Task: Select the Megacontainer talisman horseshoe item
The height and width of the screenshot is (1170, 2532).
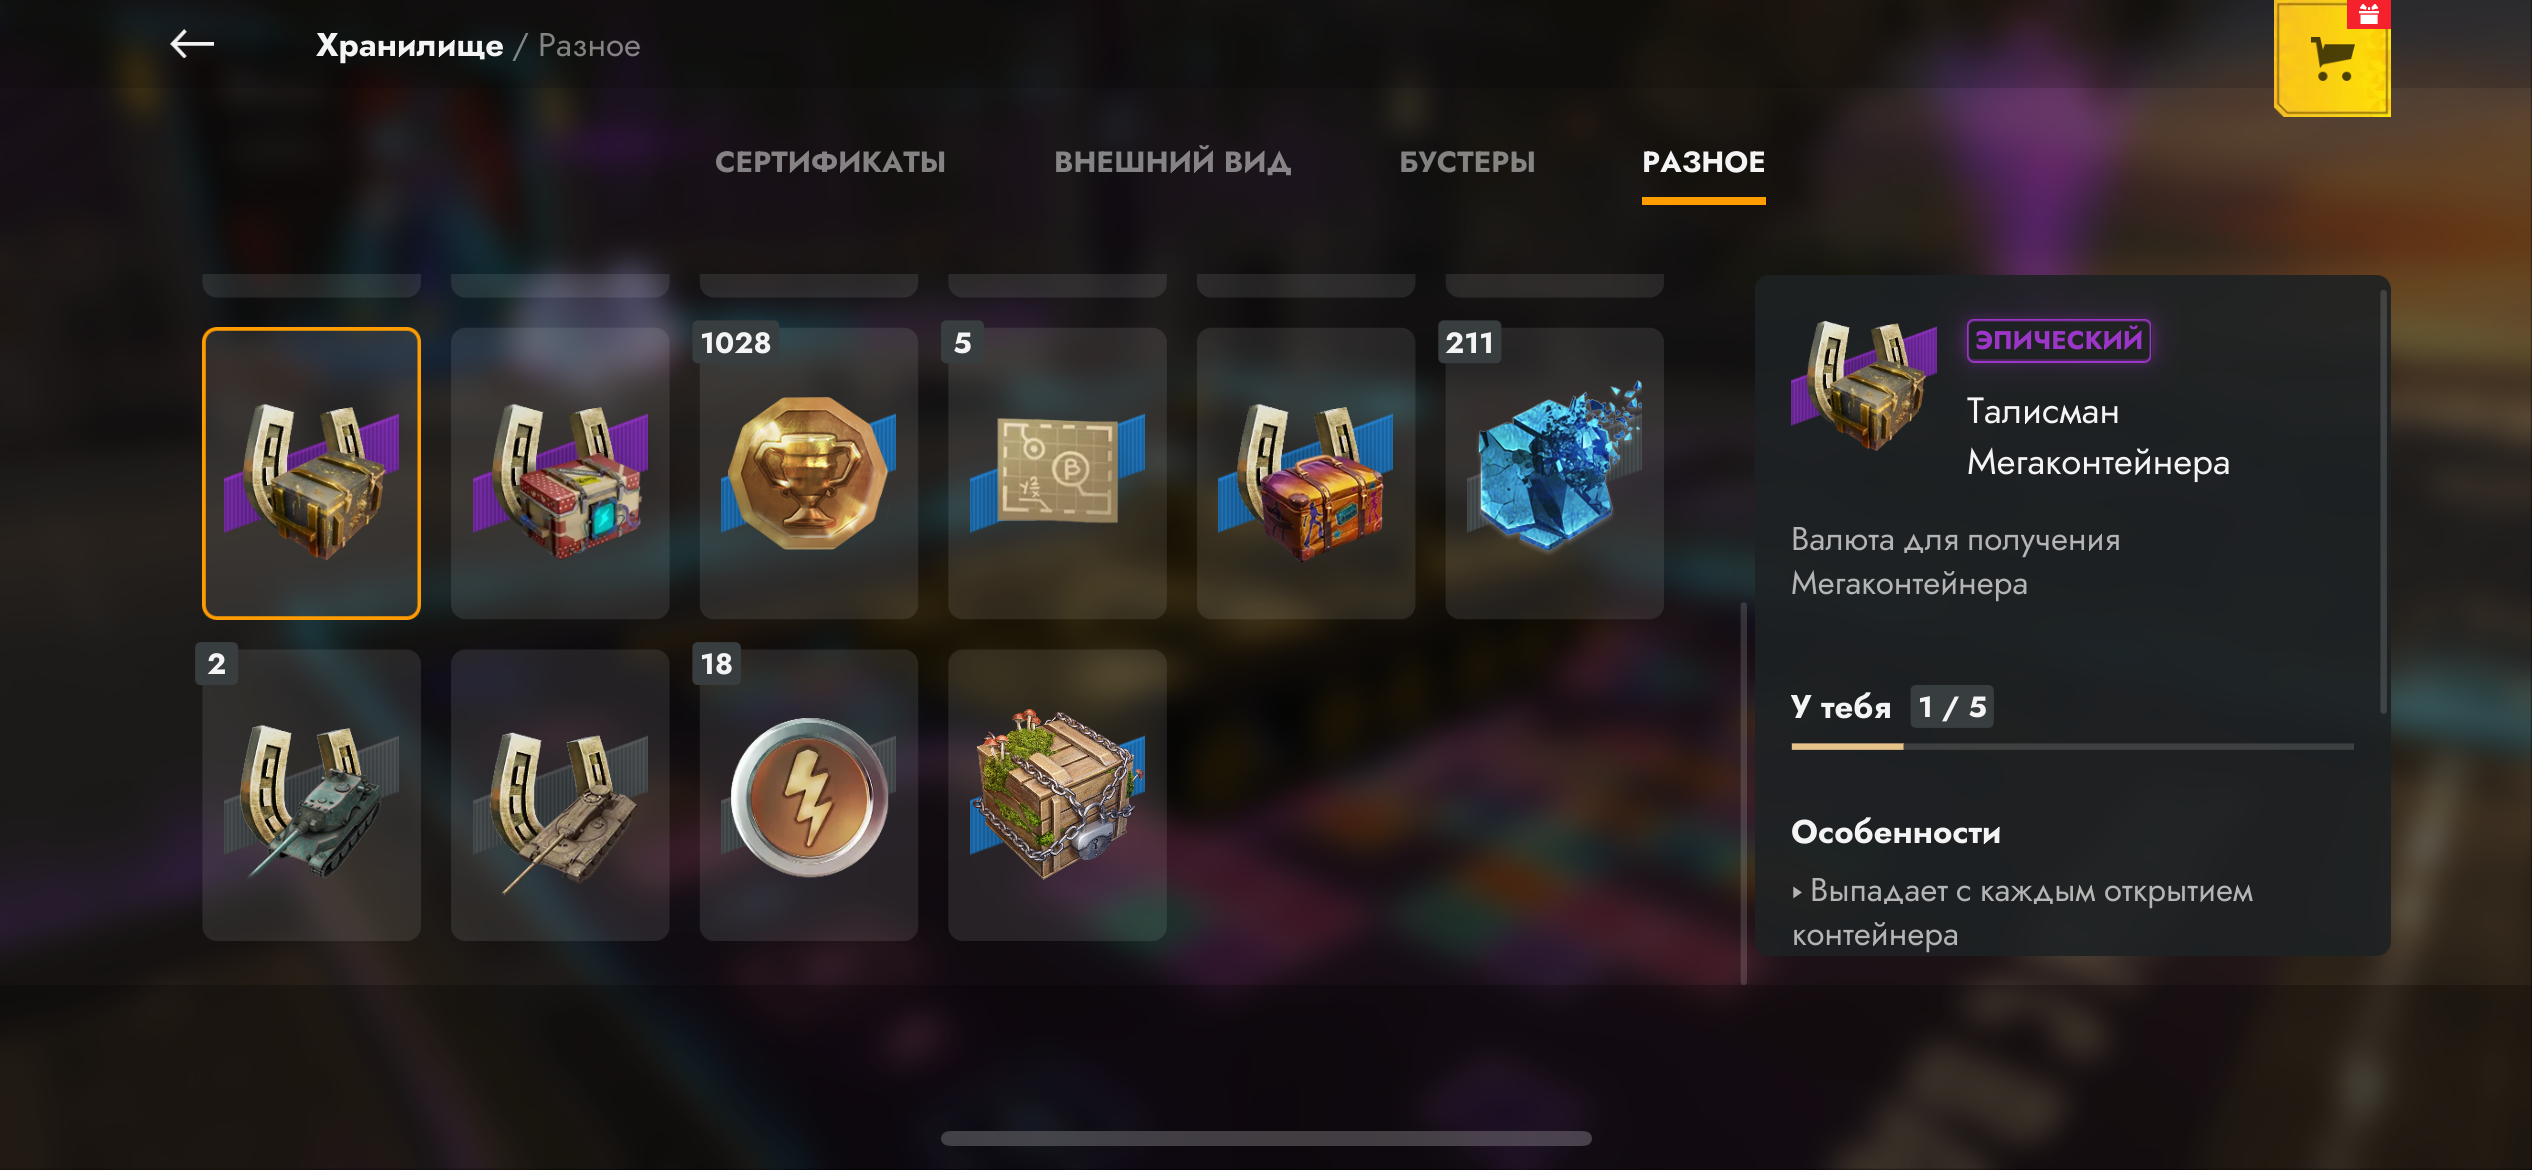Action: click(x=311, y=473)
